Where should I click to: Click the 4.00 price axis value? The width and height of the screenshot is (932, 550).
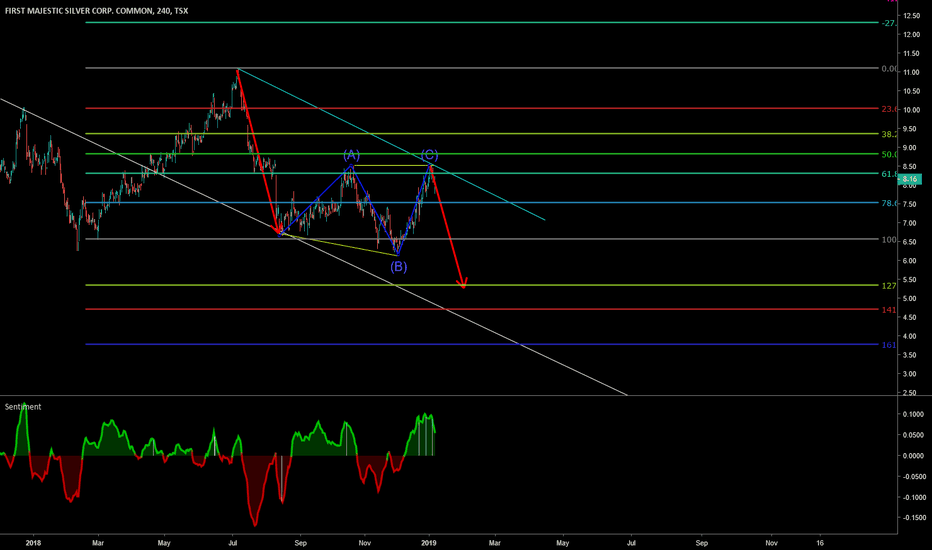coord(911,337)
